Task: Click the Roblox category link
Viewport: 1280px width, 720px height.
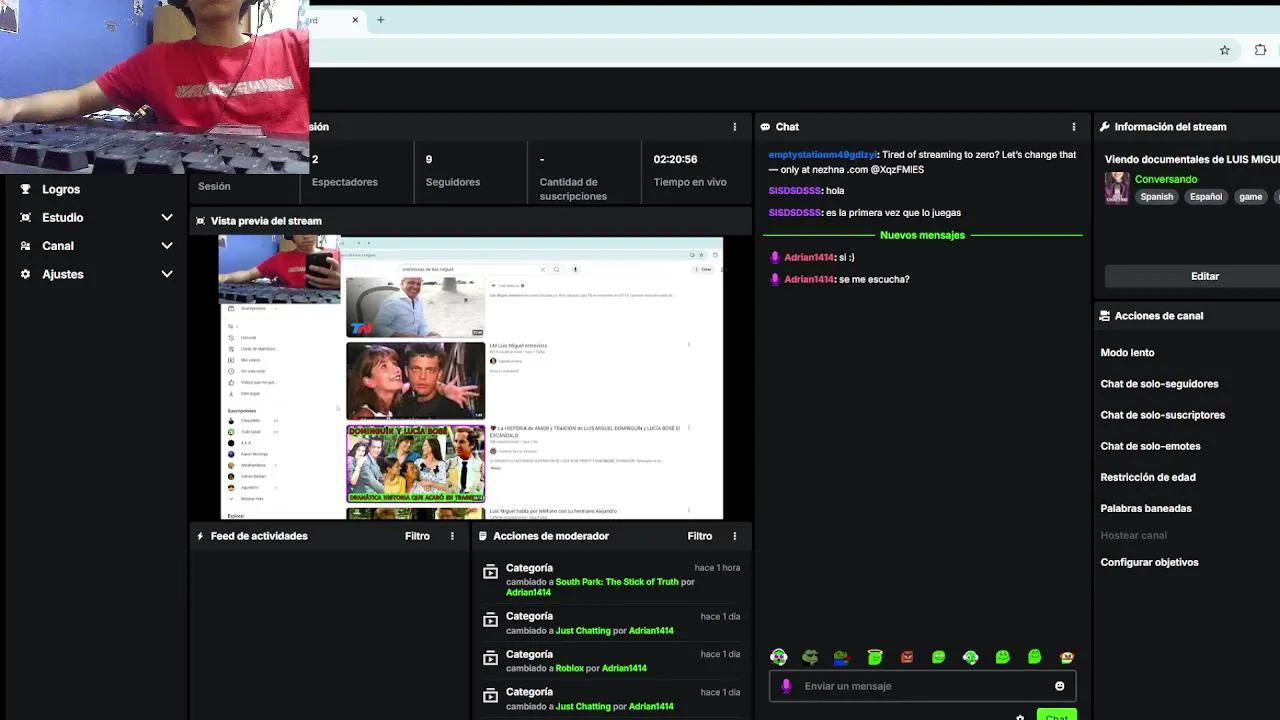Action: pyautogui.click(x=569, y=668)
